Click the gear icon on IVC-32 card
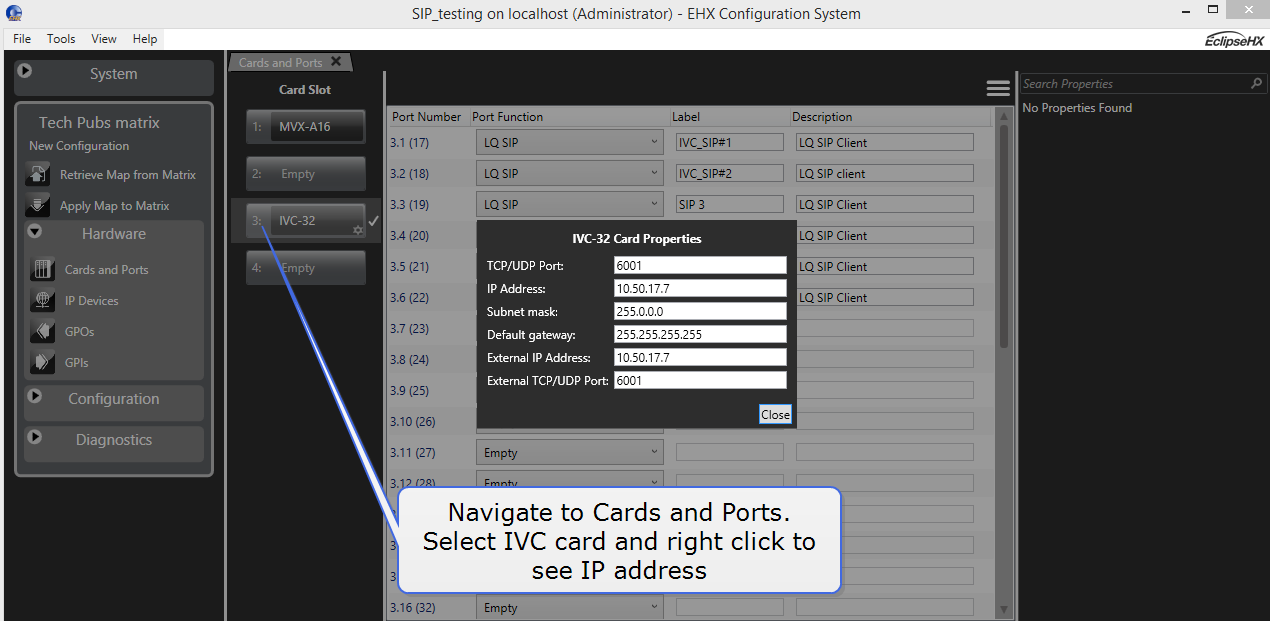The image size is (1270, 621). click(358, 230)
